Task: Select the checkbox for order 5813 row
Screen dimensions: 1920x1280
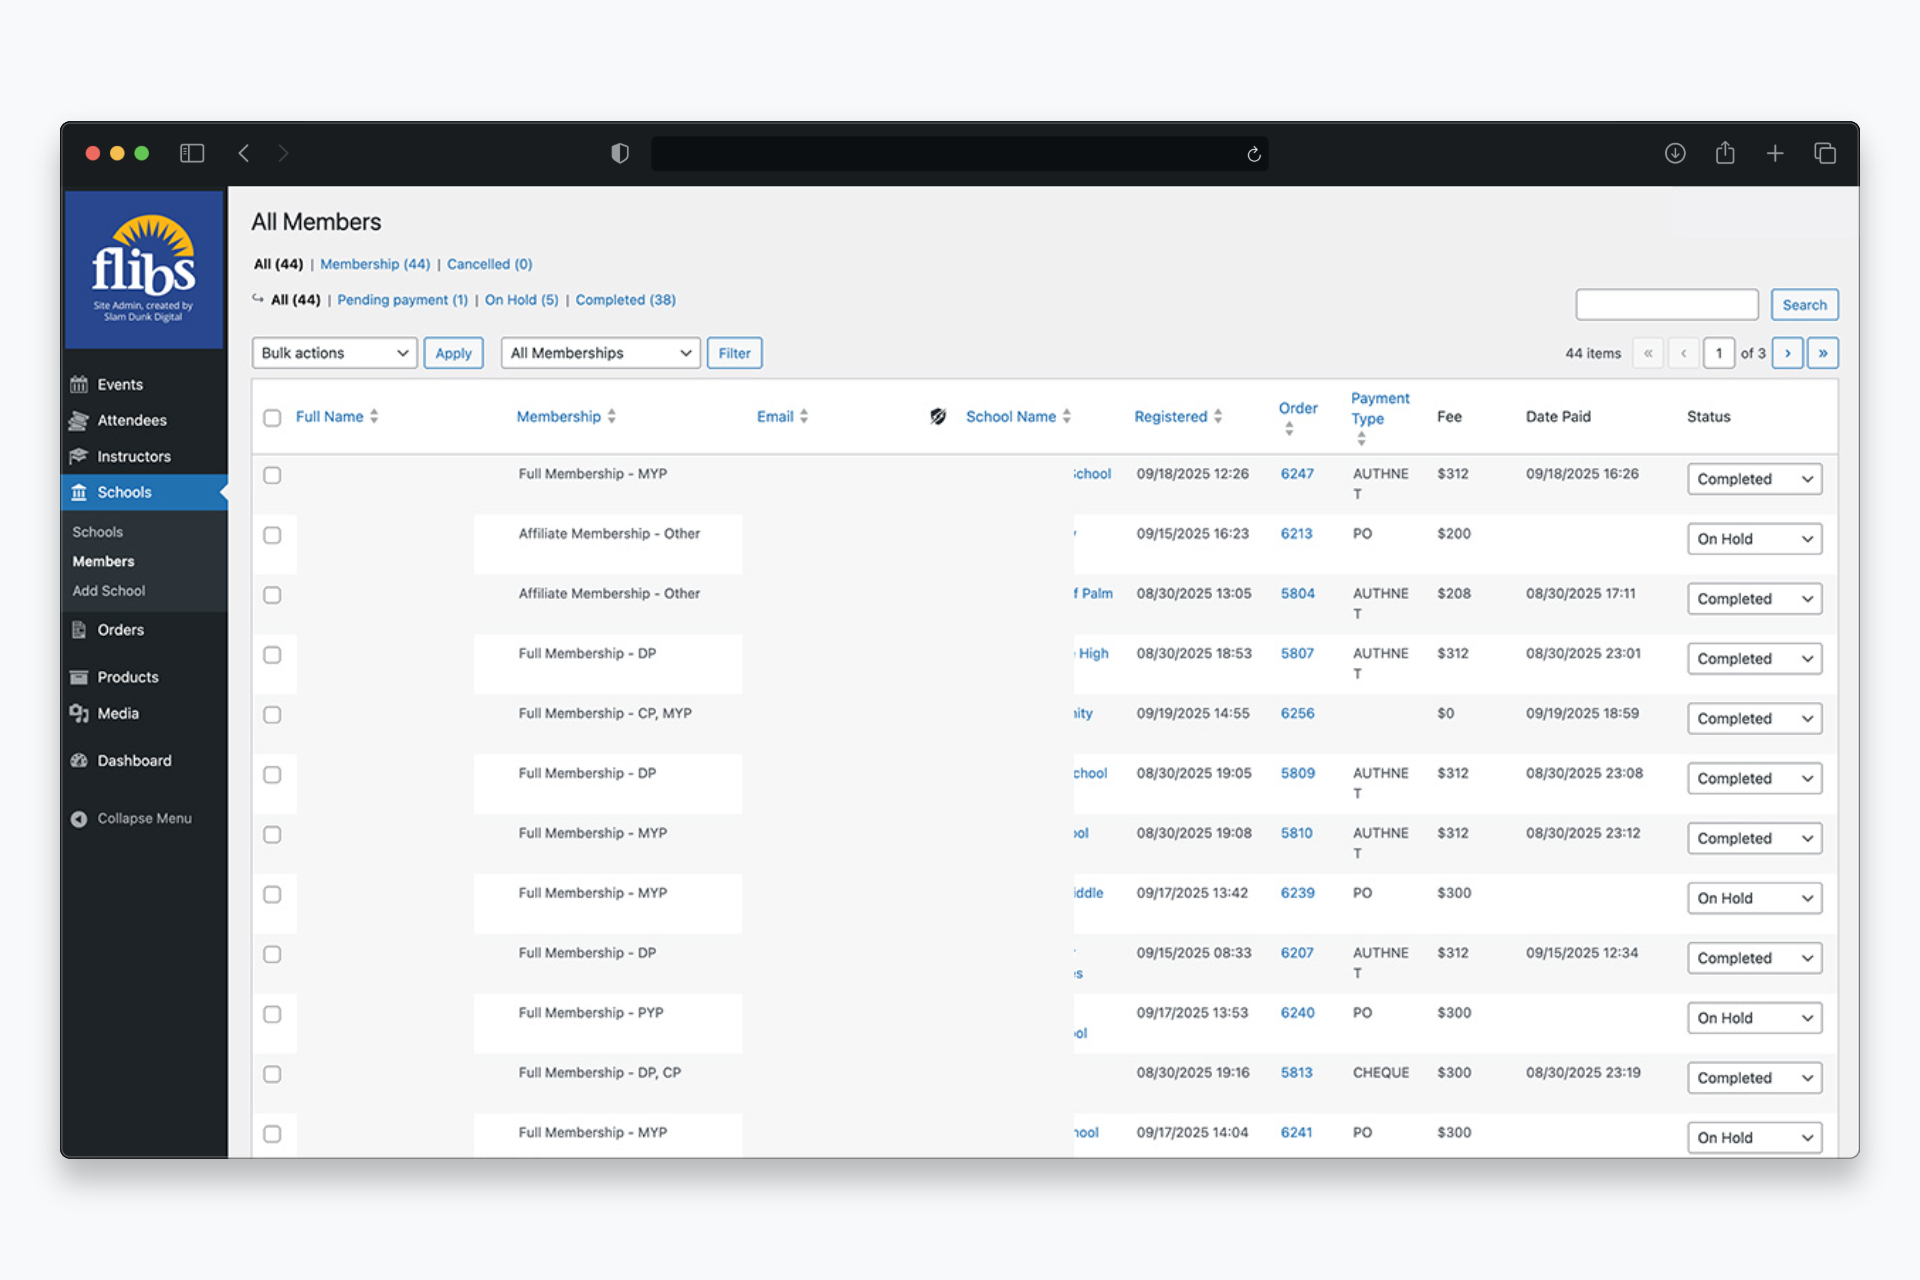Action: coord(272,1074)
